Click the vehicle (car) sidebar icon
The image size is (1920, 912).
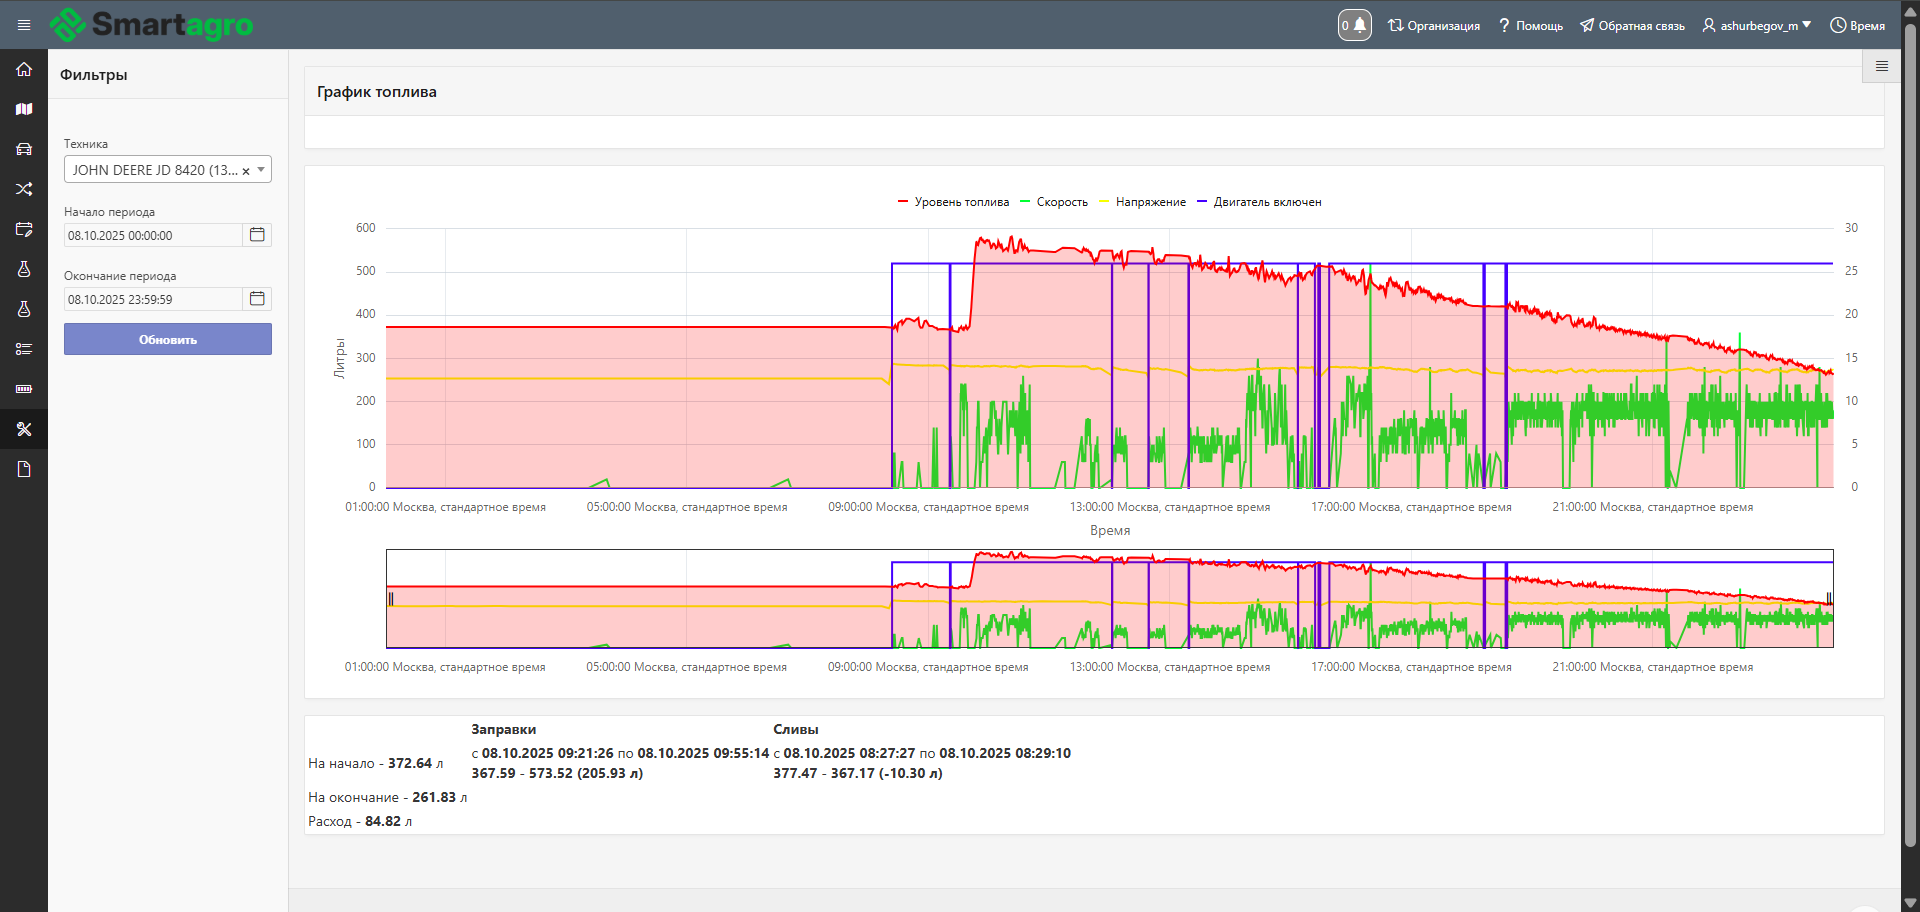(24, 149)
